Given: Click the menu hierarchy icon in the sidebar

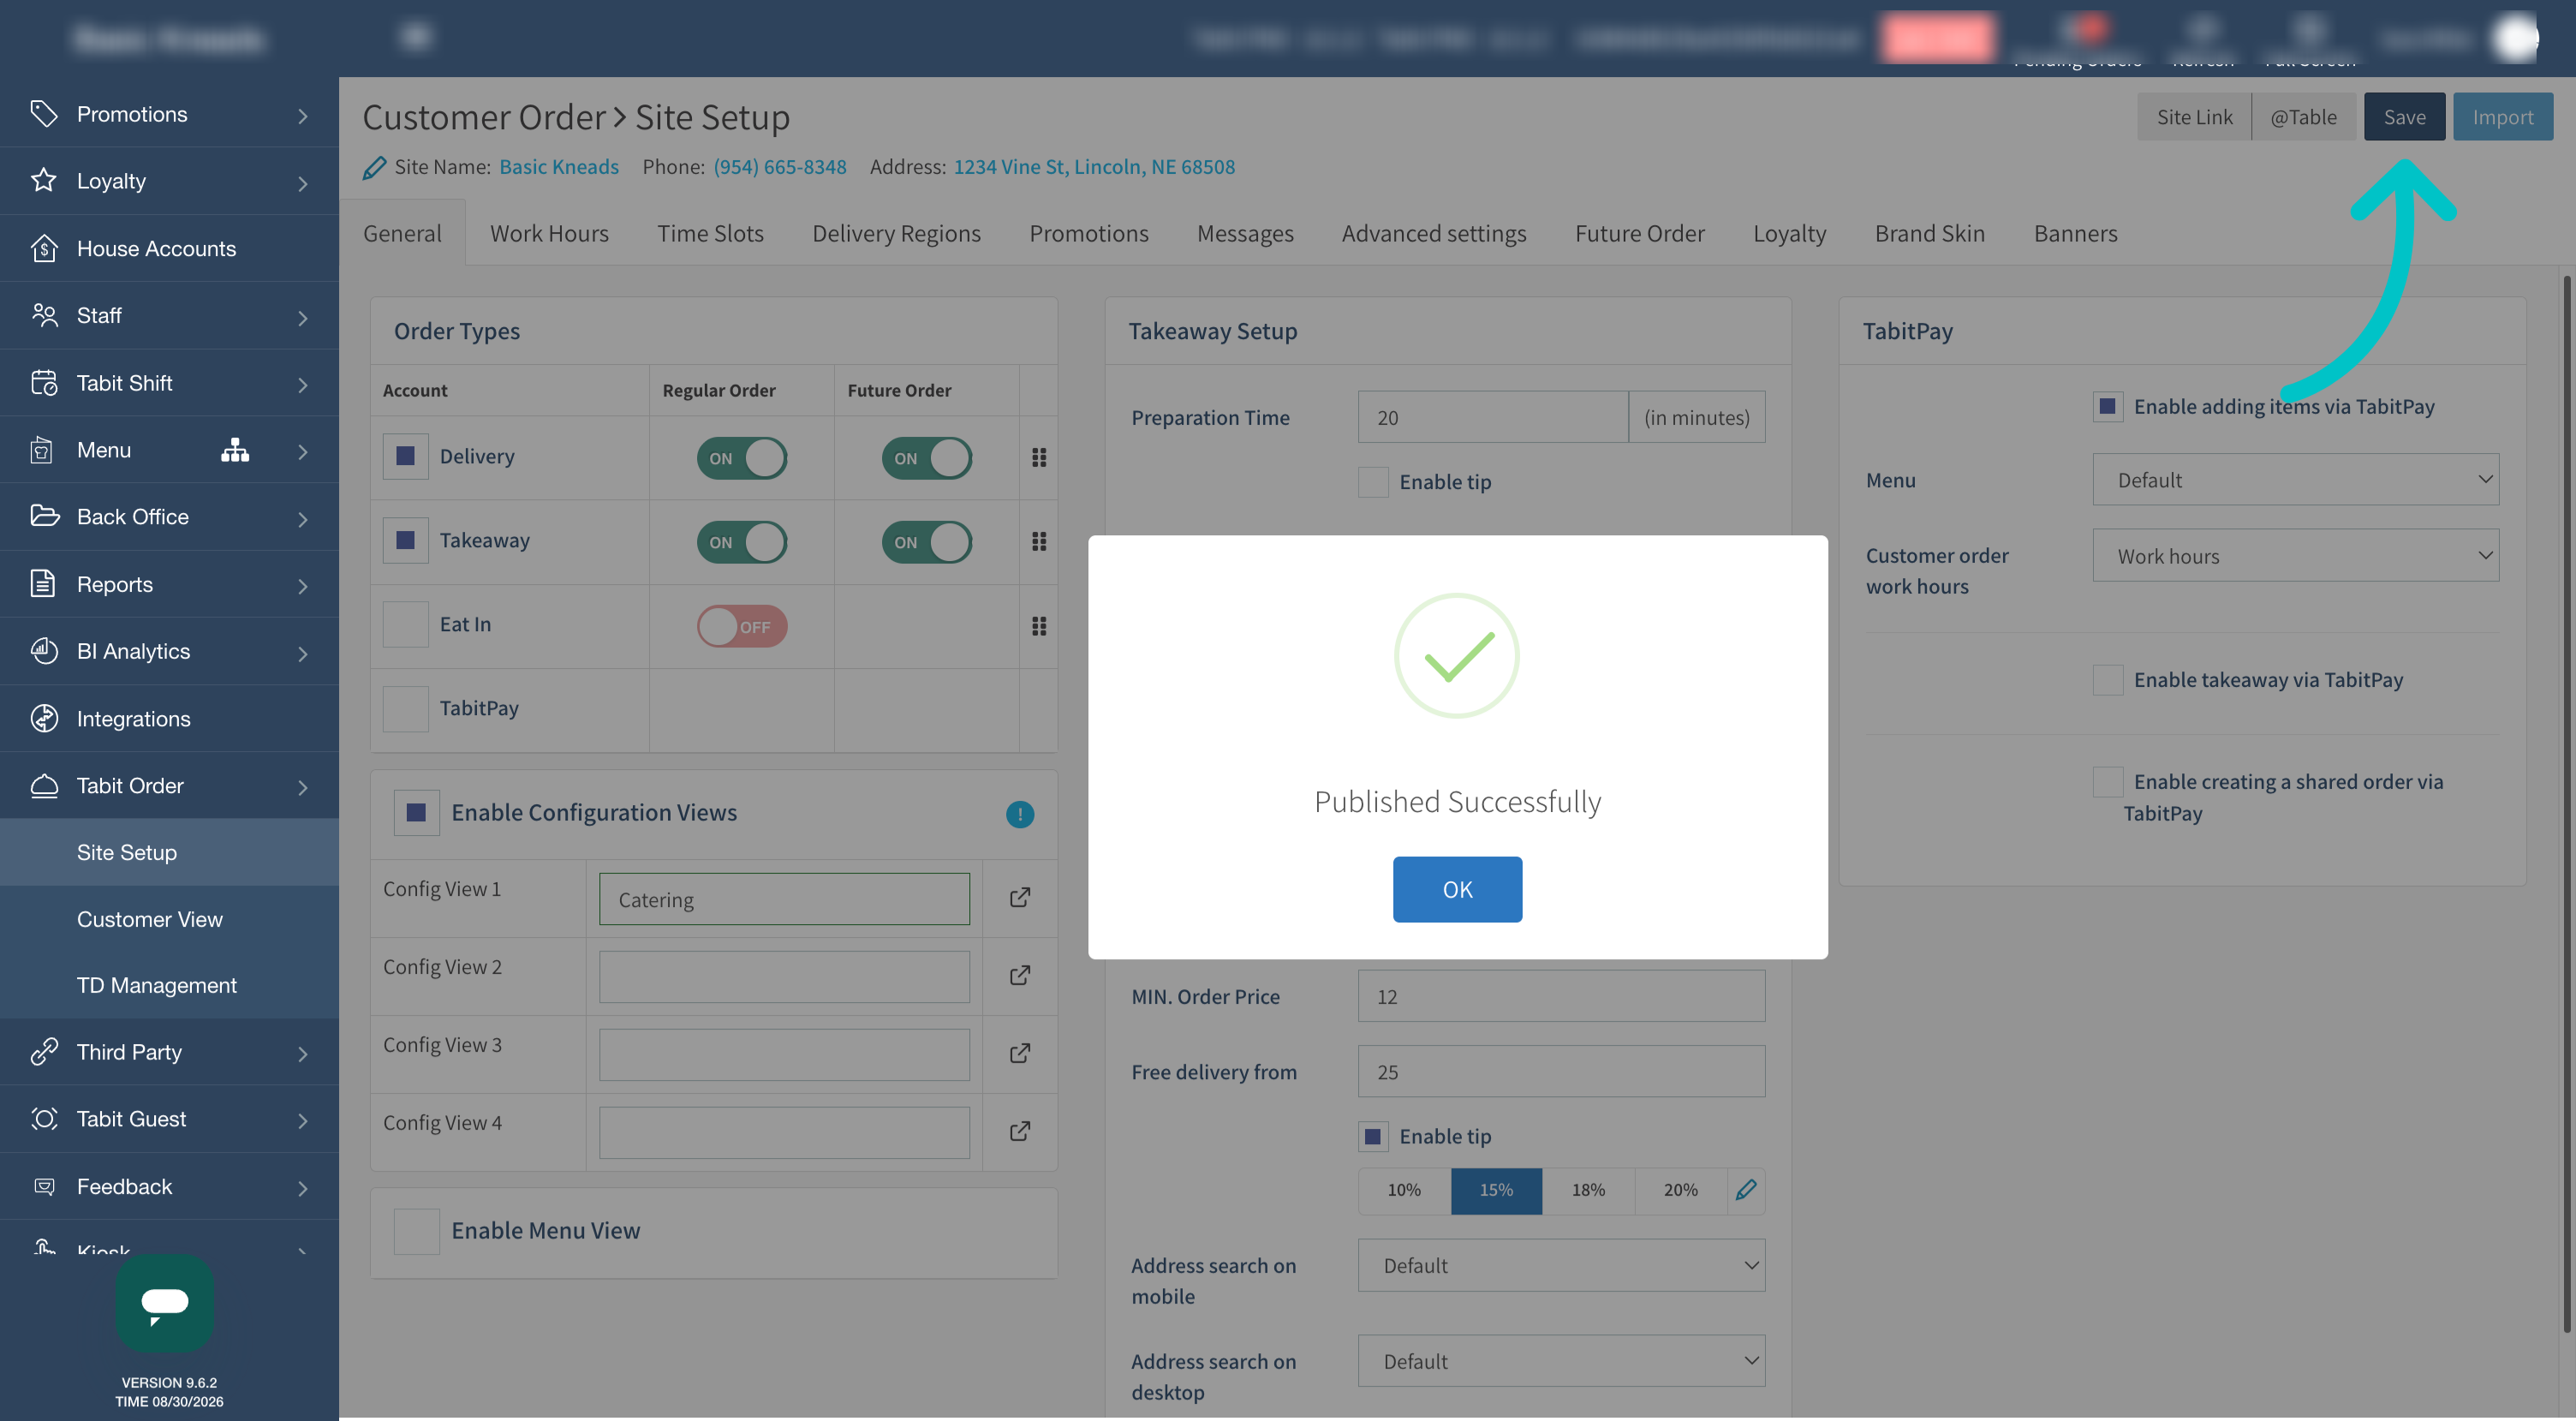Looking at the screenshot, I should pos(235,450).
